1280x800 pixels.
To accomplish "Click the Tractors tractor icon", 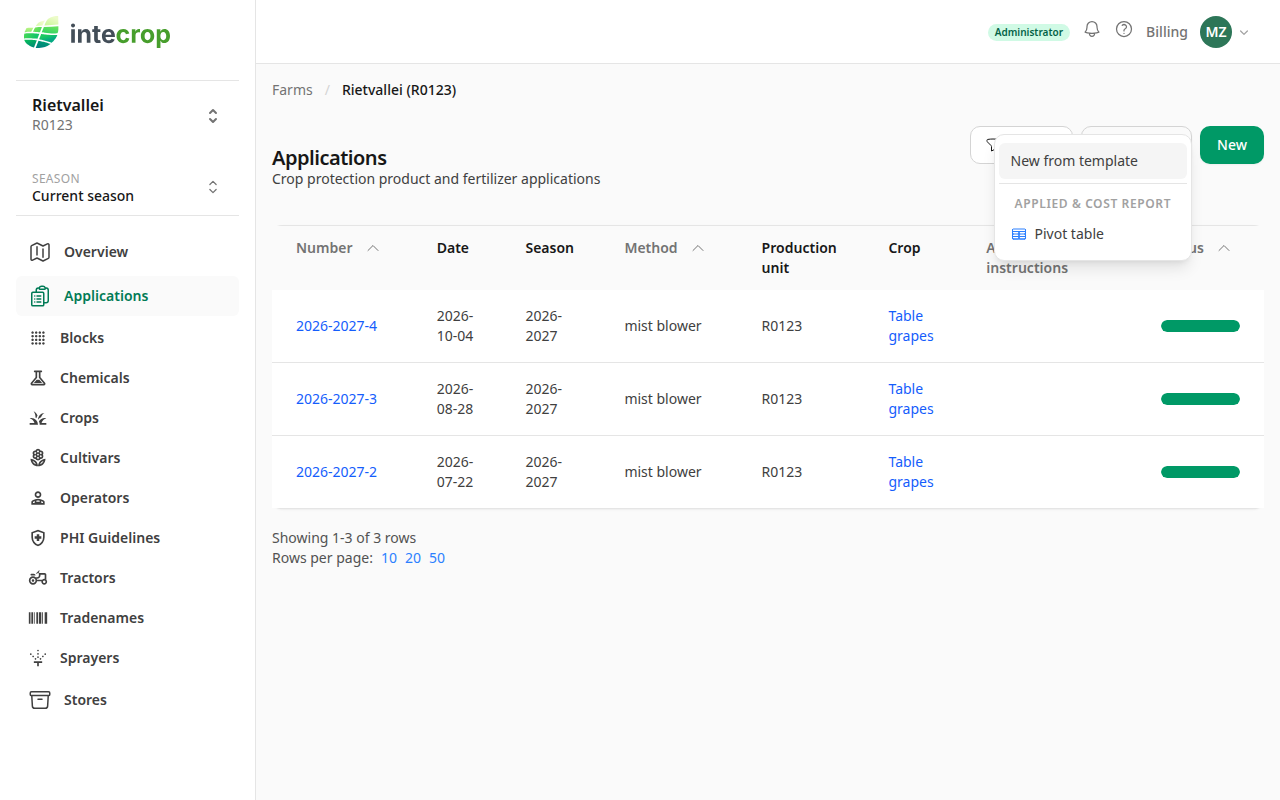I will point(38,578).
